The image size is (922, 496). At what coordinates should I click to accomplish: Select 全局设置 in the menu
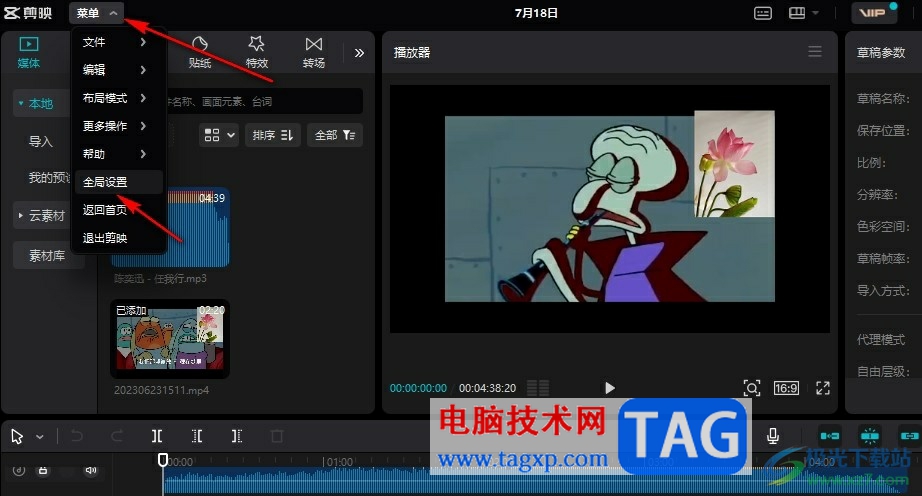tap(118, 182)
